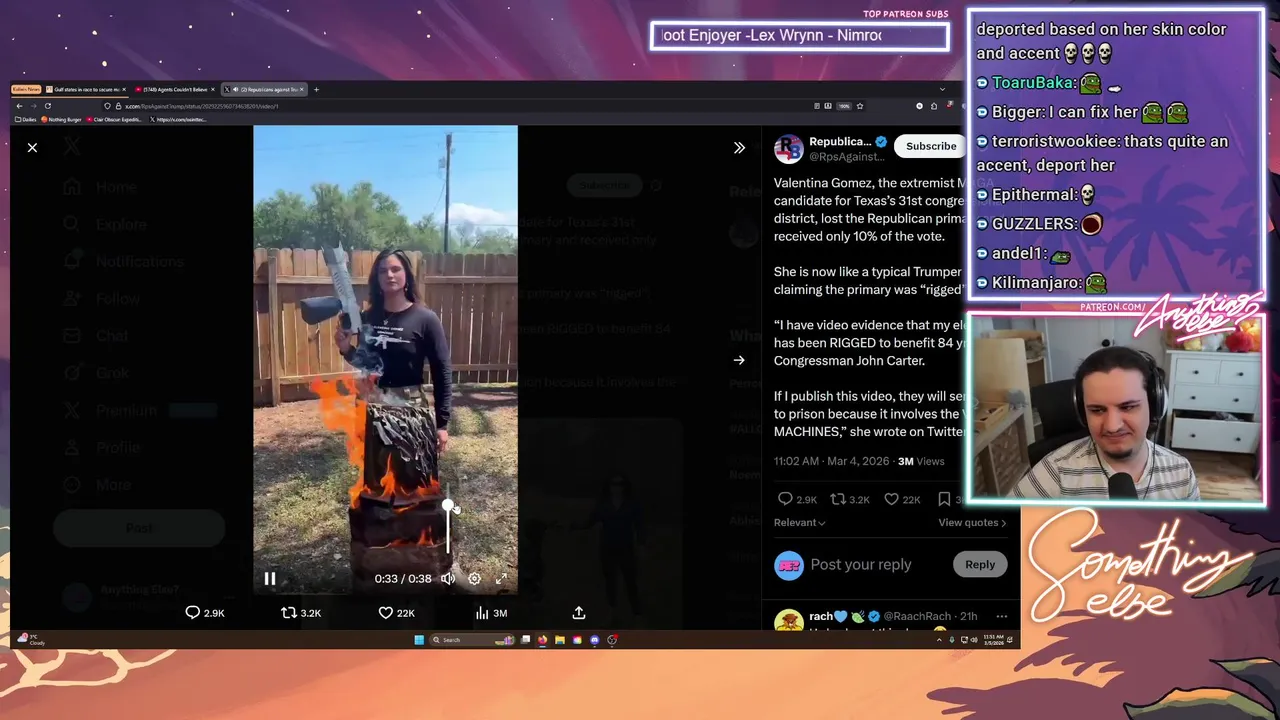Open Firefox from the taskbar
Screen dimensions: 1280x720
[543, 640]
